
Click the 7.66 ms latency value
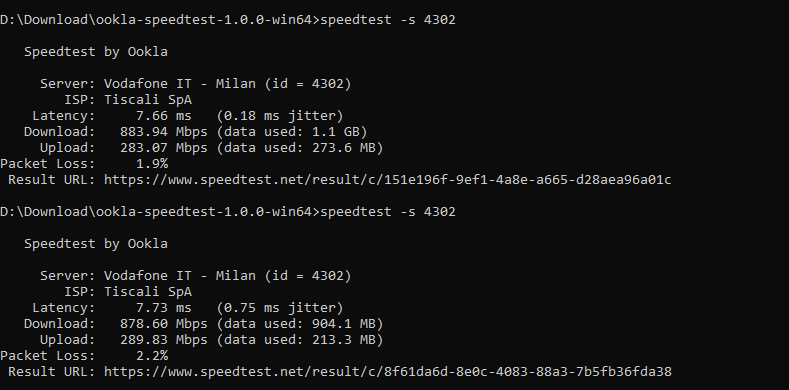pos(164,116)
